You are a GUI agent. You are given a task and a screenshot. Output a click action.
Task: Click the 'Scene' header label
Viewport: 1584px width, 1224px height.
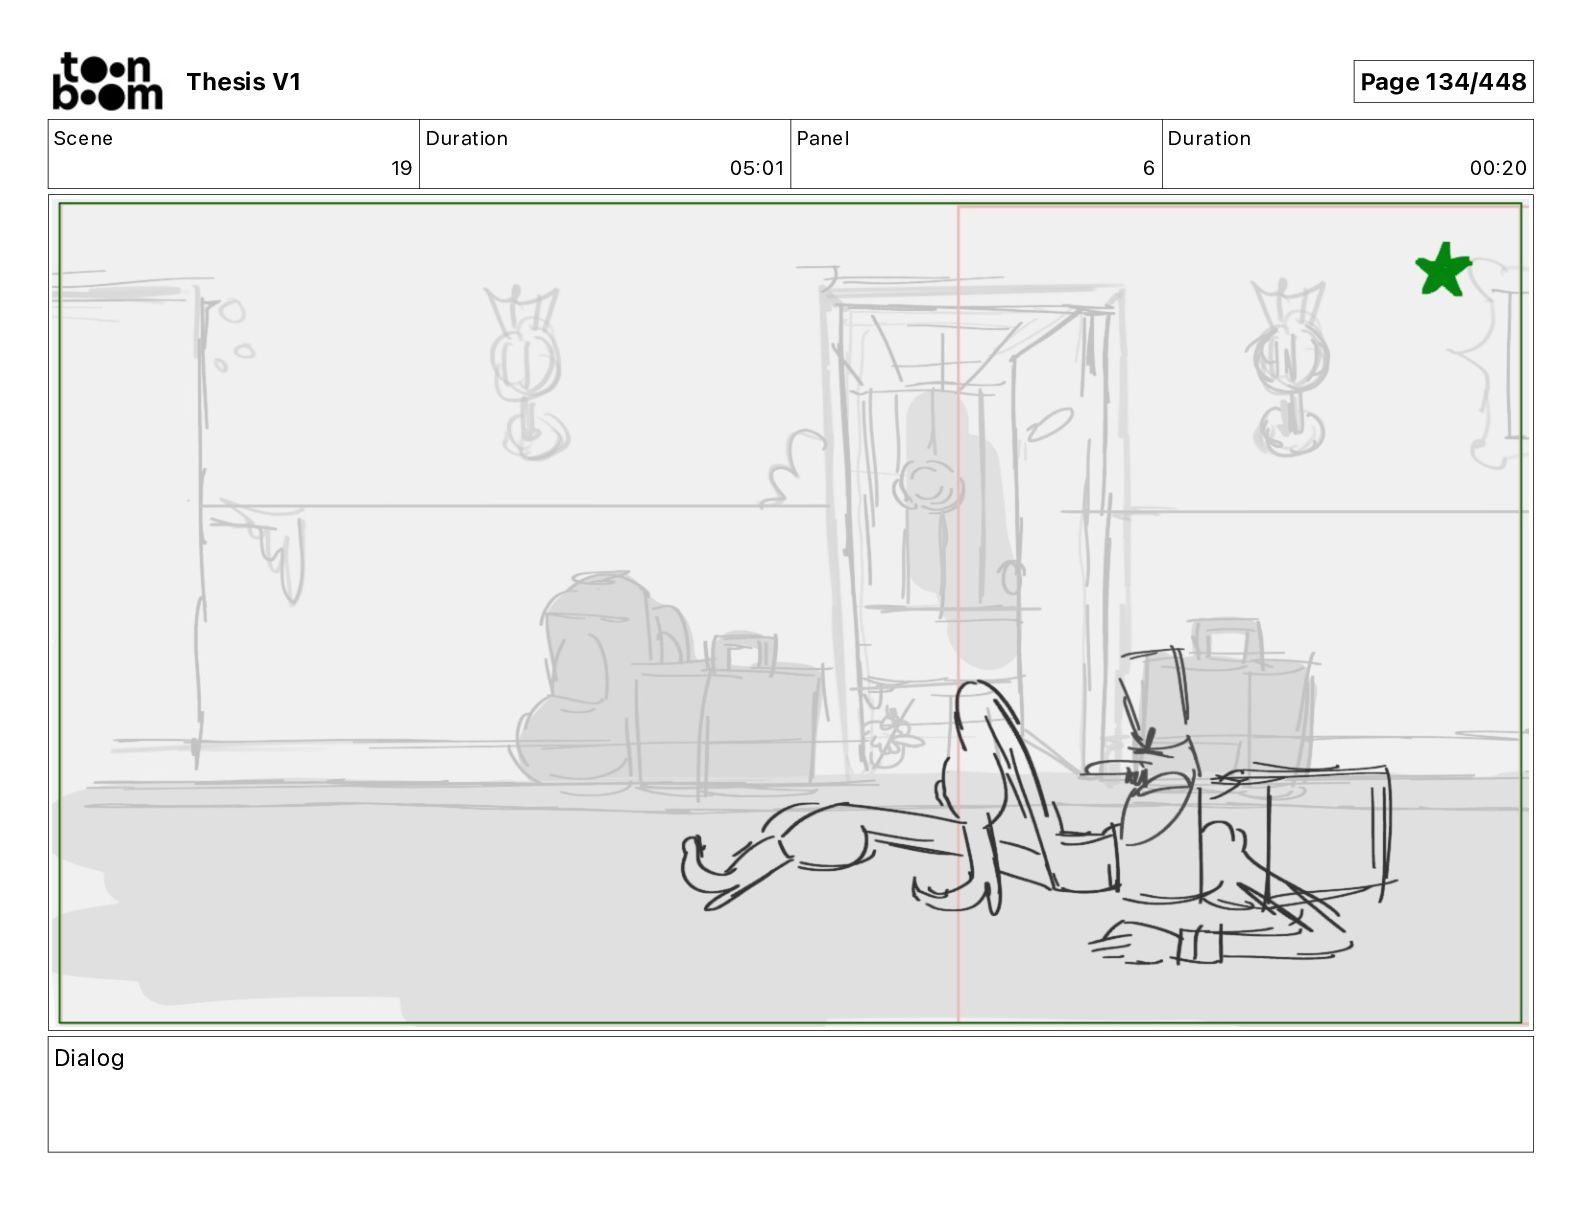pyautogui.click(x=83, y=138)
